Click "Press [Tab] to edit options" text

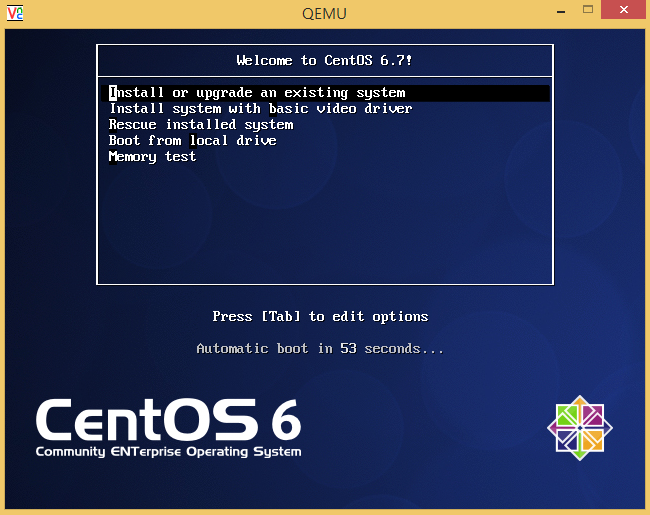coord(320,317)
